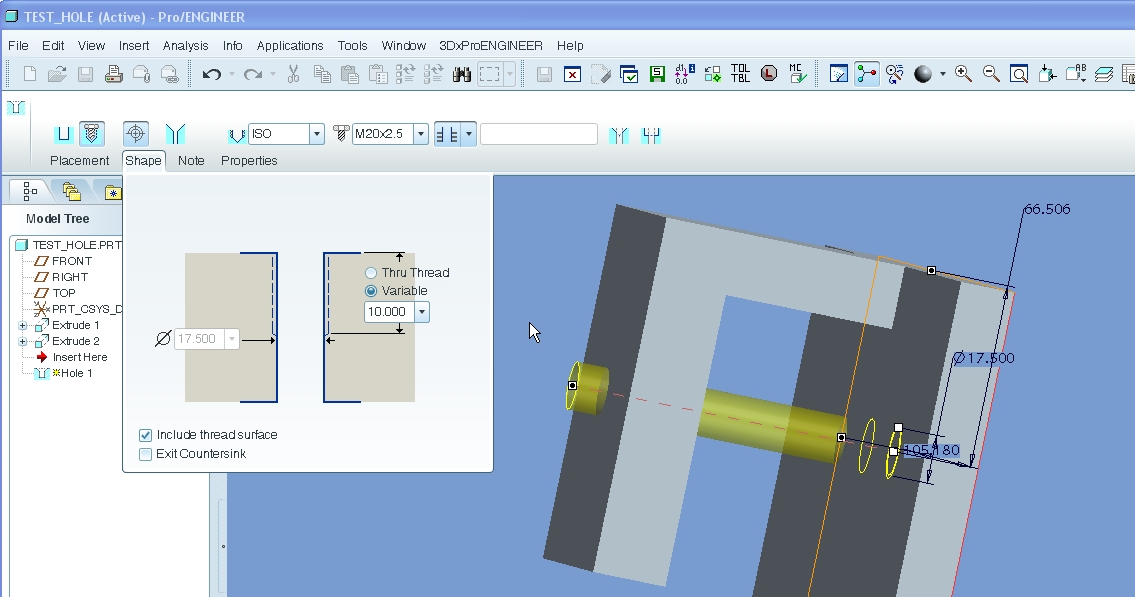The width and height of the screenshot is (1135, 597).
Task: Click the Find binoculars icon
Action: tap(462, 74)
